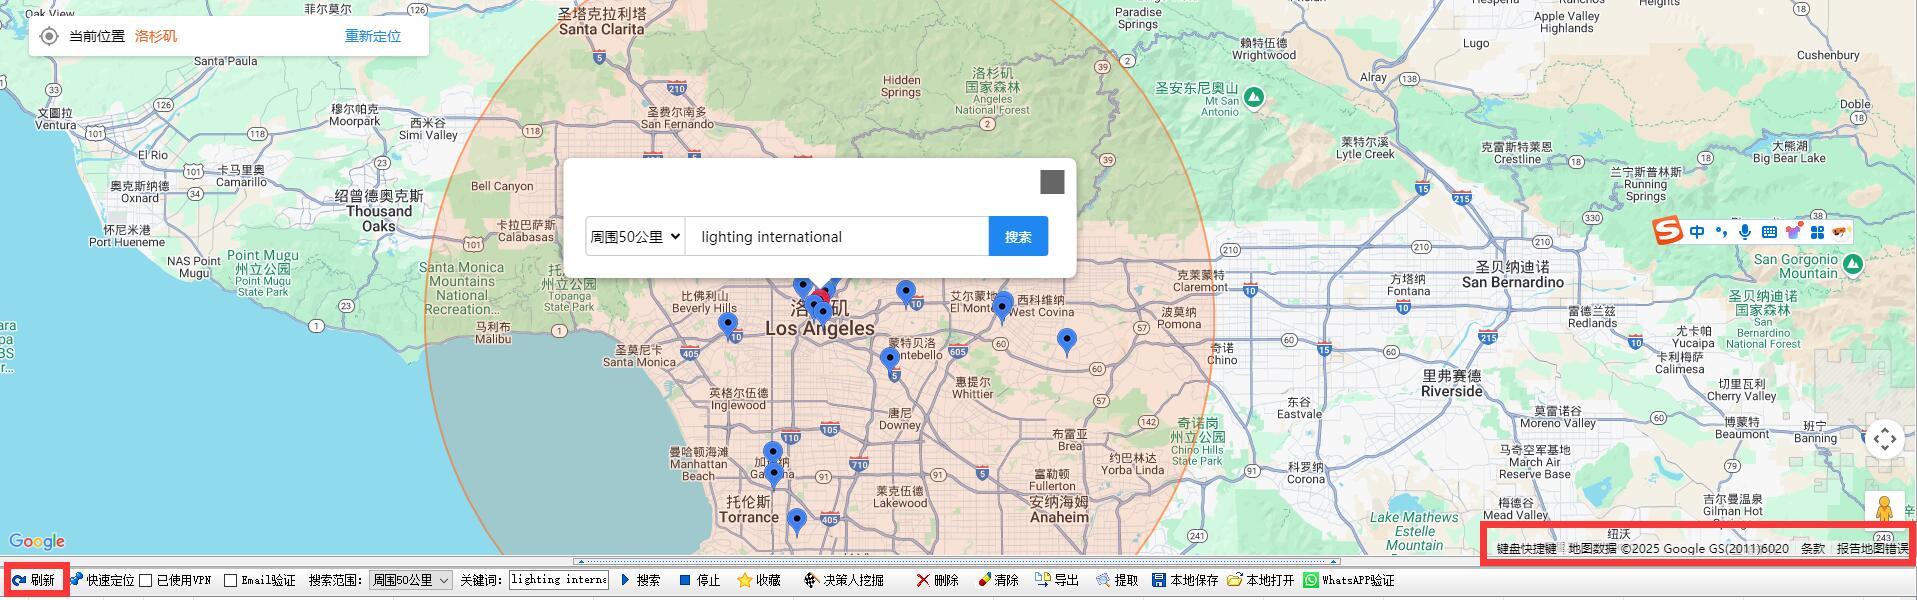This screenshot has width=1917, height=600.
Task: Click the 停止 stop tool
Action: (700, 580)
